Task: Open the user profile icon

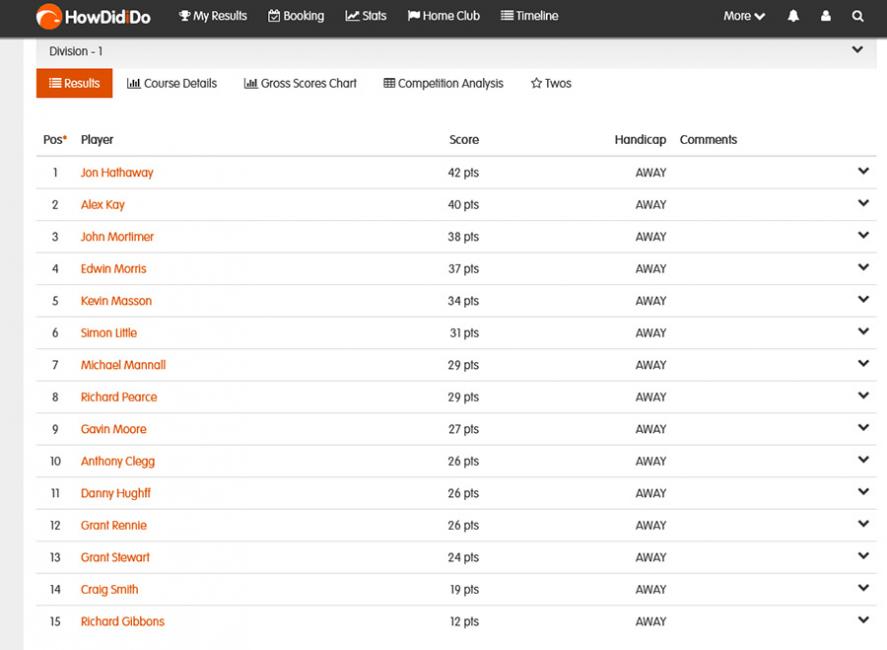Action: [x=825, y=16]
